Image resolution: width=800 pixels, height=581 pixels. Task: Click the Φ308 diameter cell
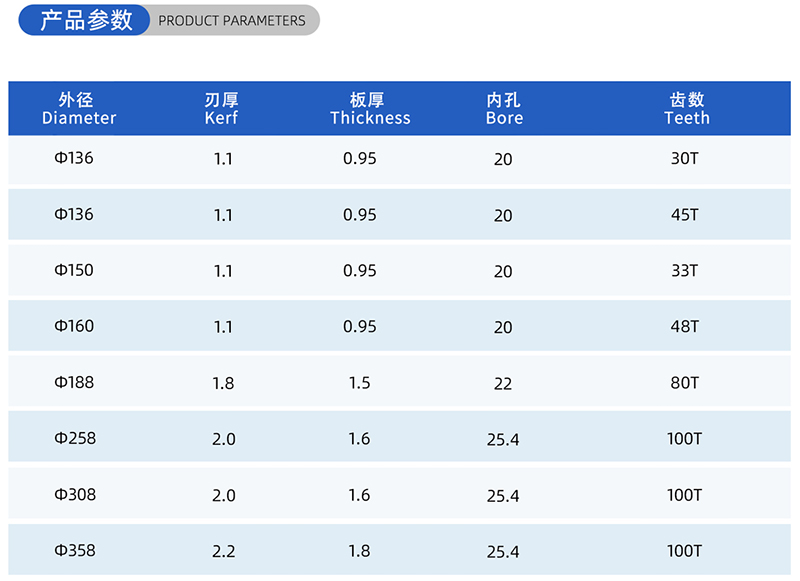click(75, 494)
